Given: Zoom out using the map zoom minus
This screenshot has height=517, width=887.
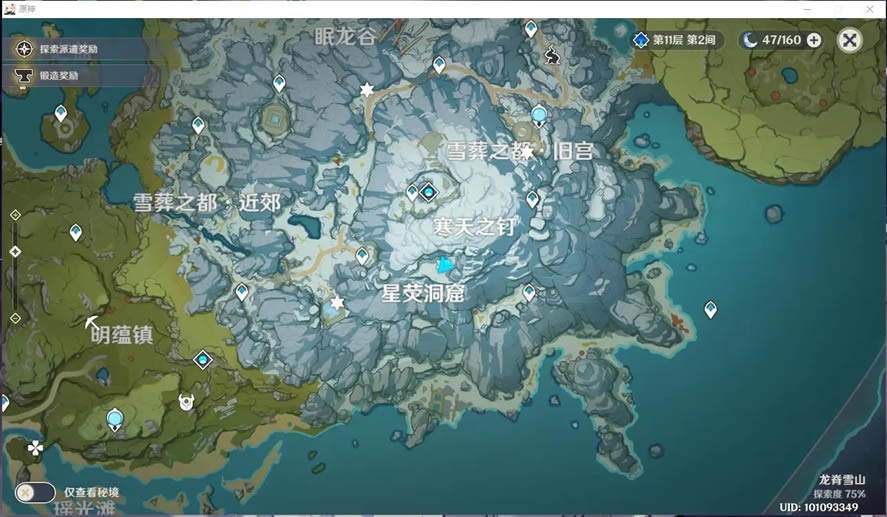Looking at the screenshot, I should 15,318.
